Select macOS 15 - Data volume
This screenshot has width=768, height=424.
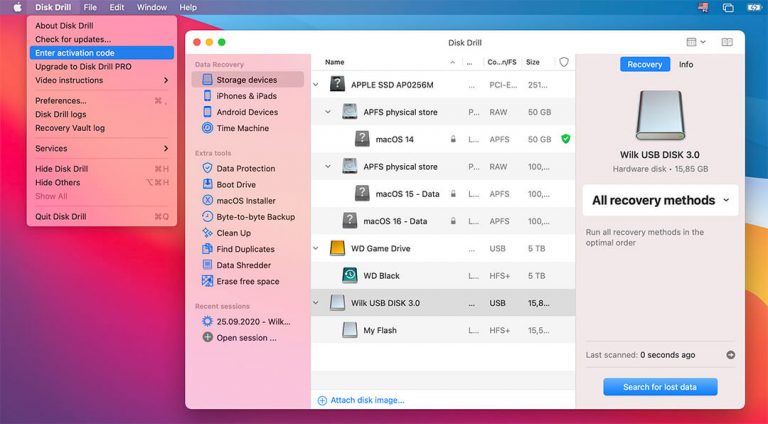click(x=443, y=194)
